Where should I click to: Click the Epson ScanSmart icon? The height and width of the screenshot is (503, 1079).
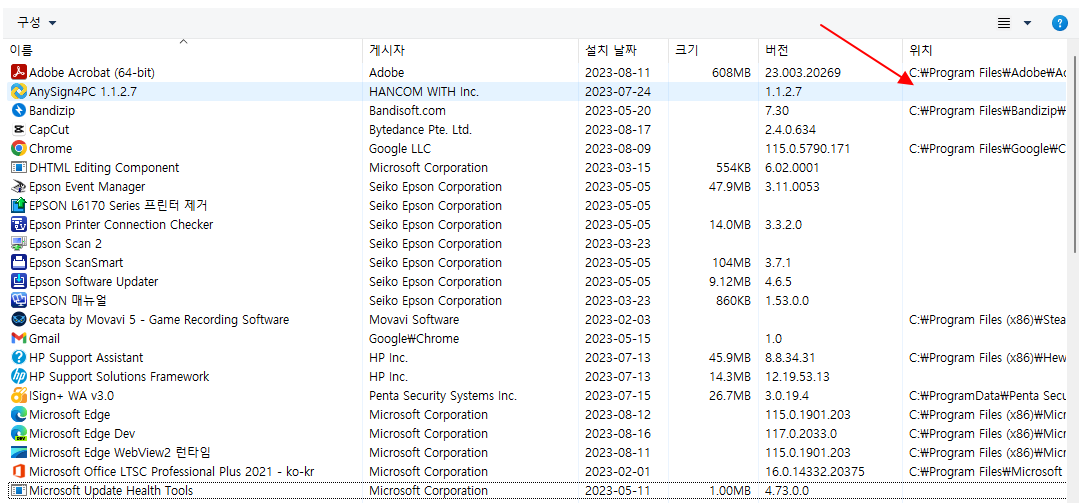tap(19, 262)
